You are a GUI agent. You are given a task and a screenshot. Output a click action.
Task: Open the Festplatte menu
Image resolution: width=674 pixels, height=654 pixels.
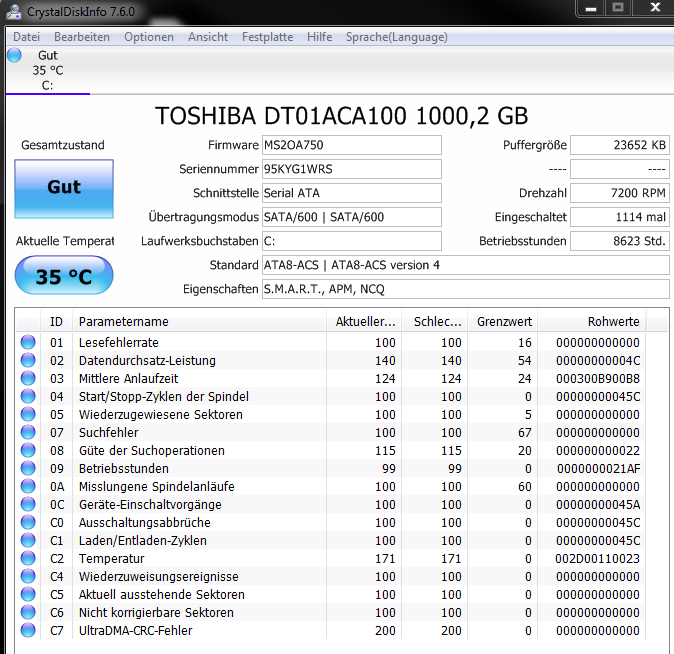[x=267, y=37]
